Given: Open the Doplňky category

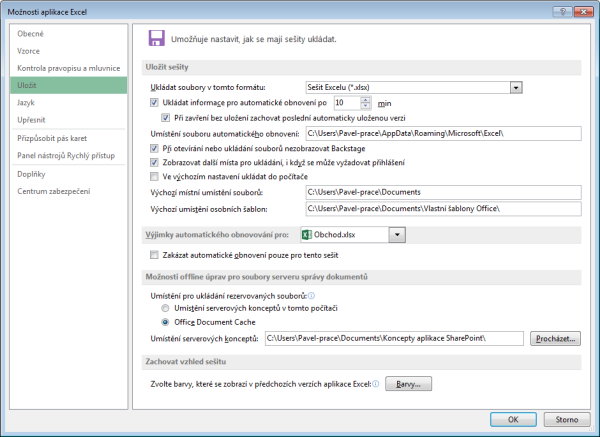Looking at the screenshot, I should point(69,174).
